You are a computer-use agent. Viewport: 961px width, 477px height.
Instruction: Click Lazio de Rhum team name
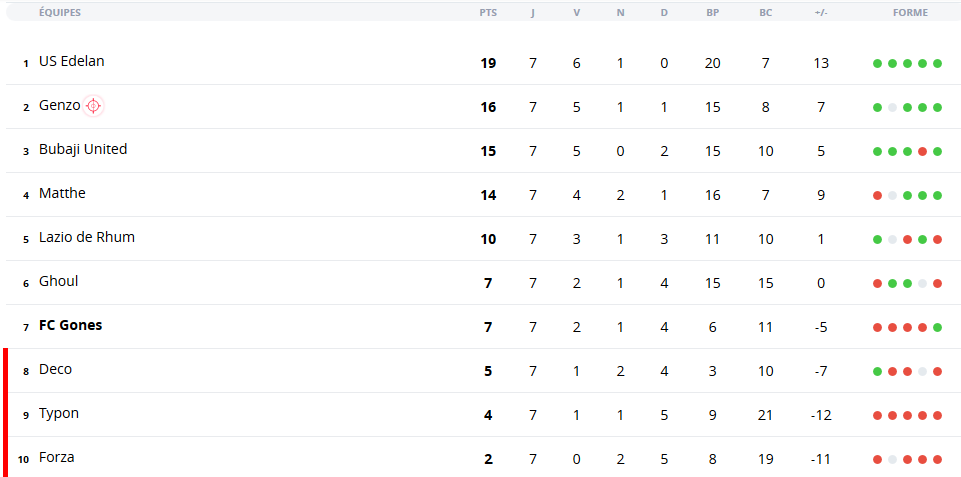[x=87, y=237]
